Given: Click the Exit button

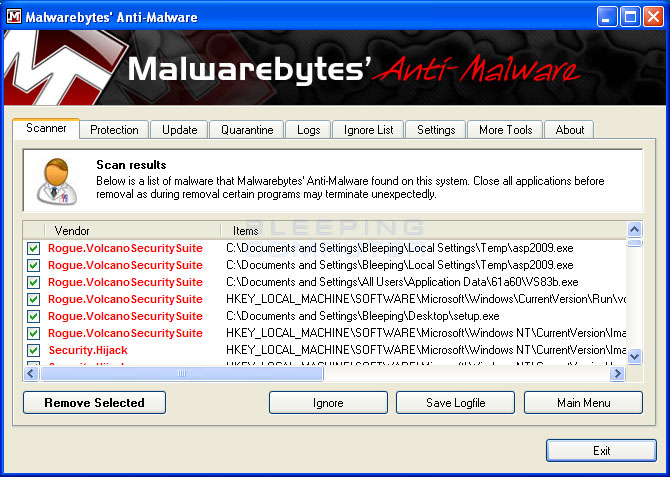Looking at the screenshot, I should point(601,450).
